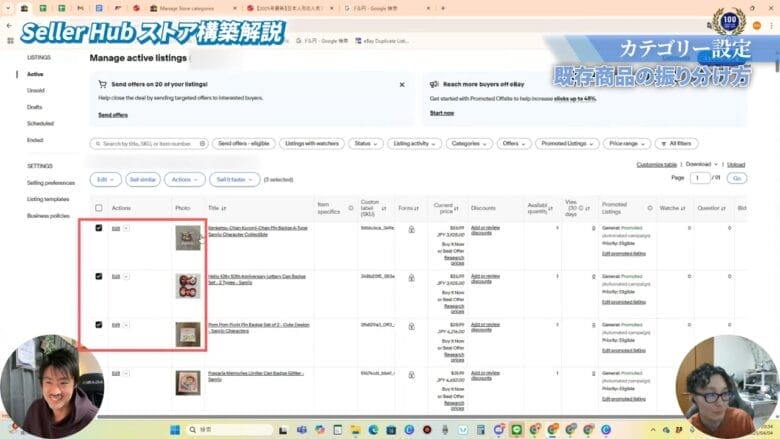
Task: Open the green LINE app in taskbar
Action: (x=516, y=430)
